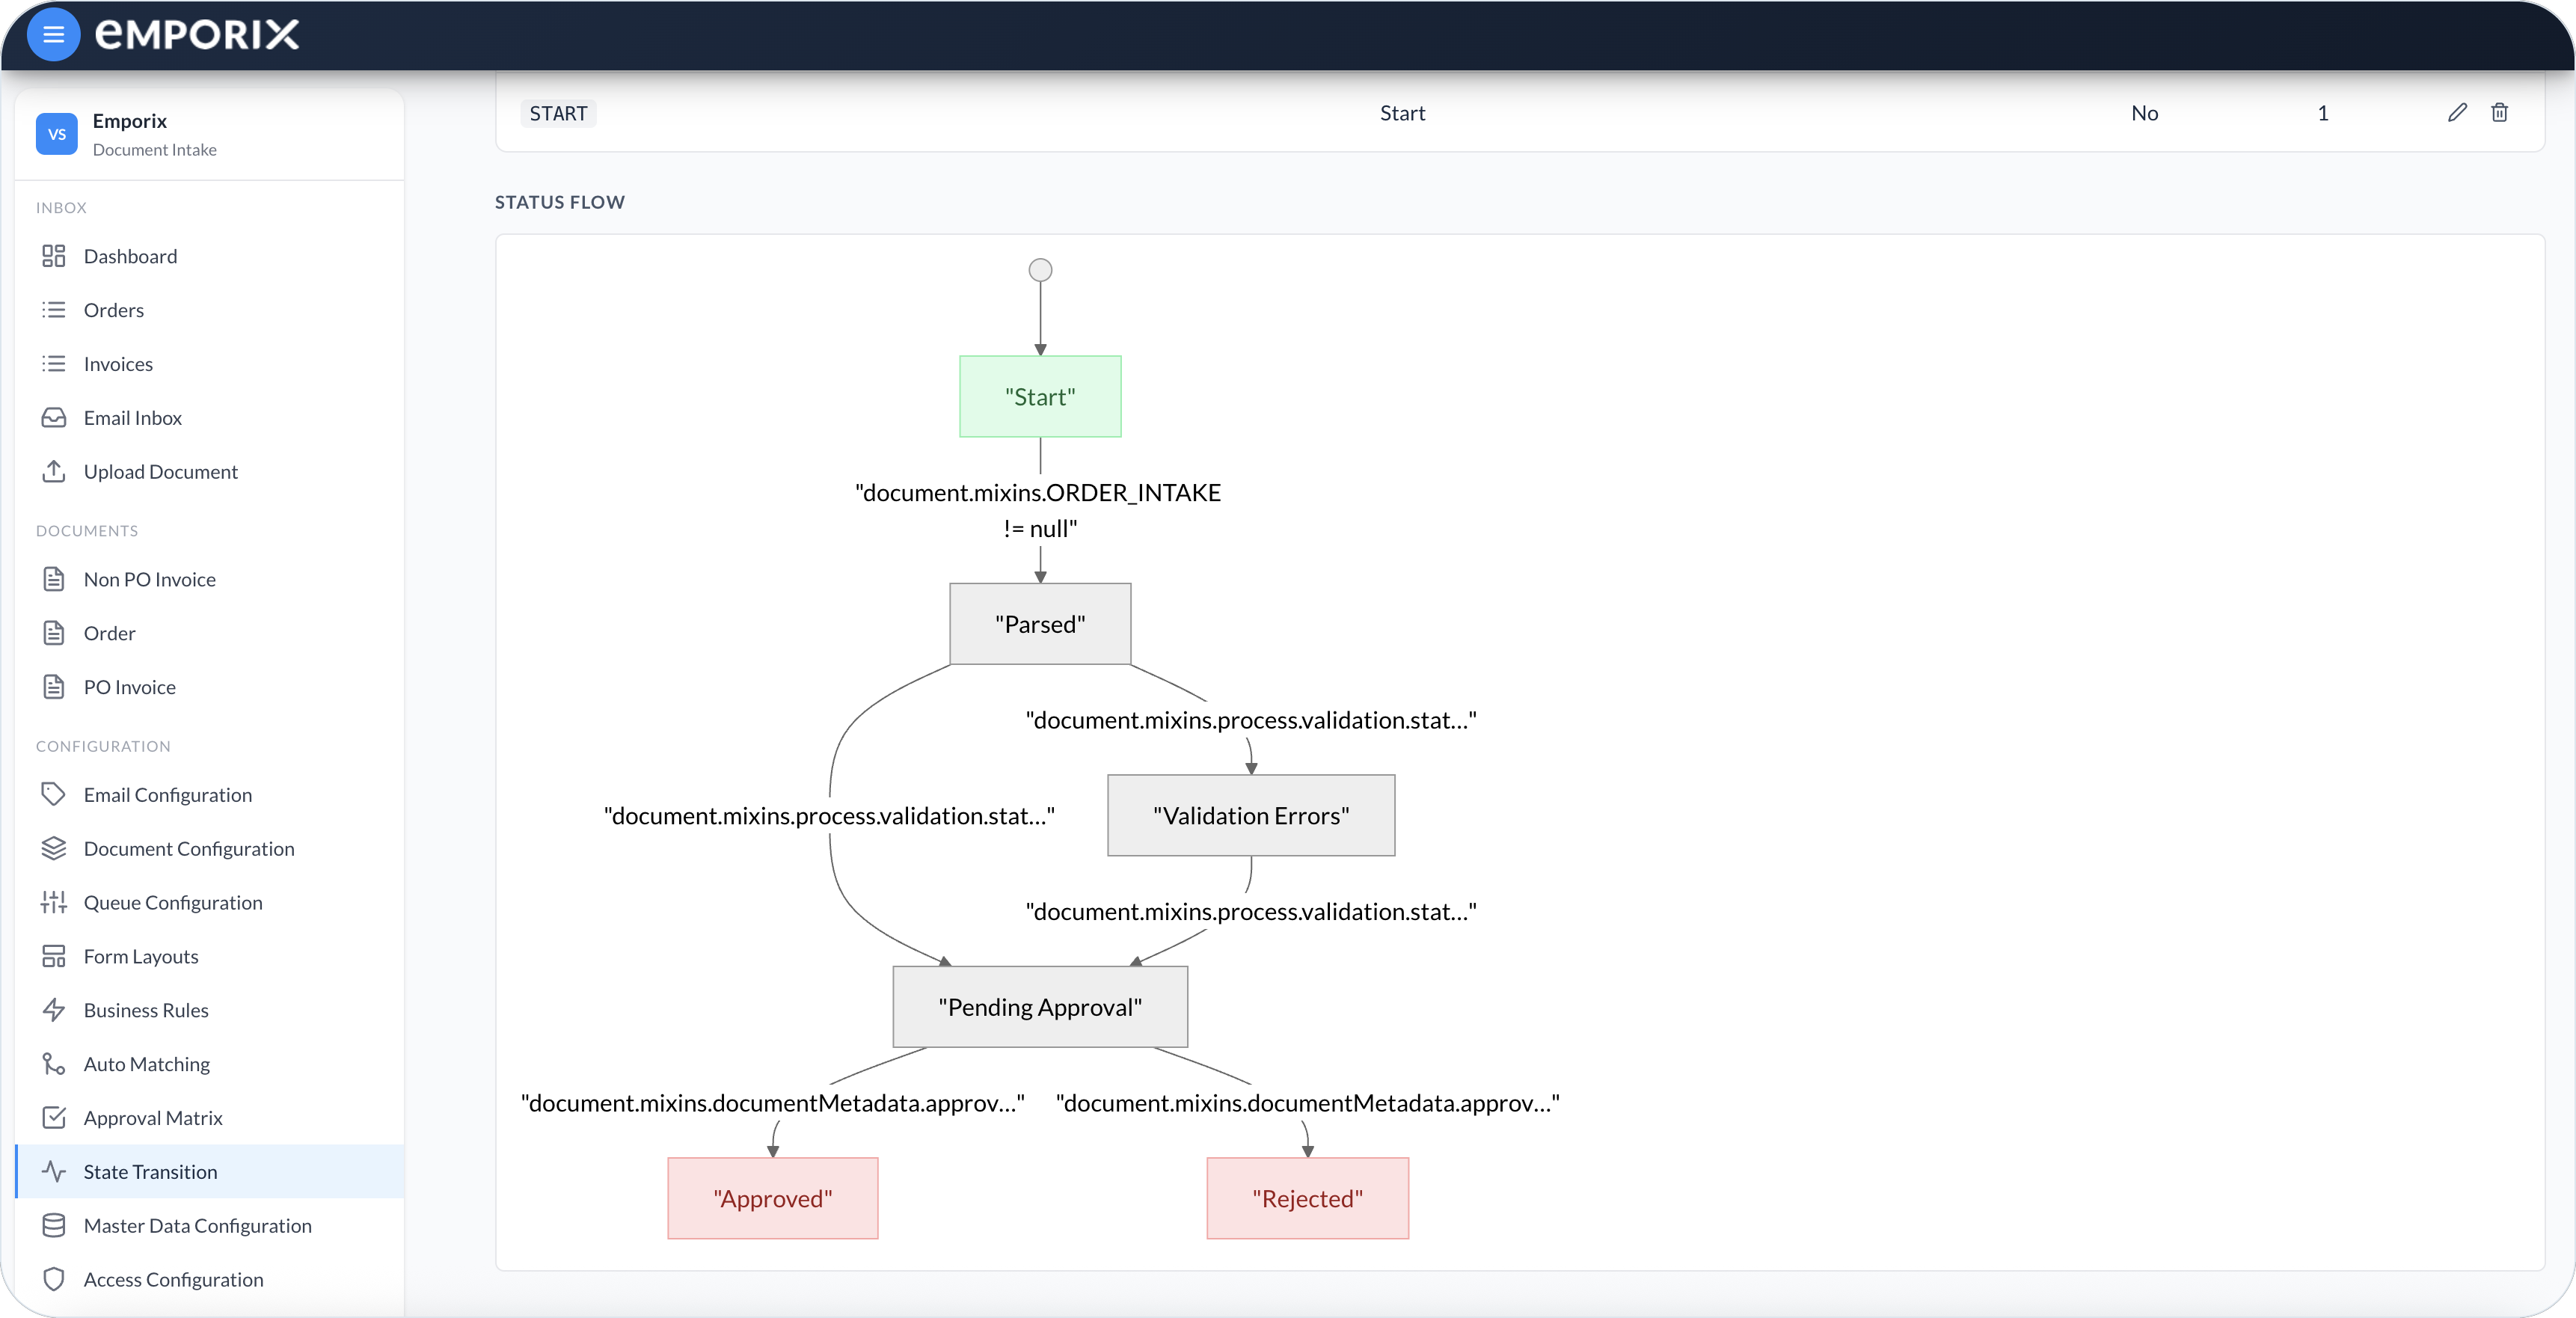Click the "Rejected" end node
The width and height of the screenshot is (2576, 1318).
point(1308,1198)
